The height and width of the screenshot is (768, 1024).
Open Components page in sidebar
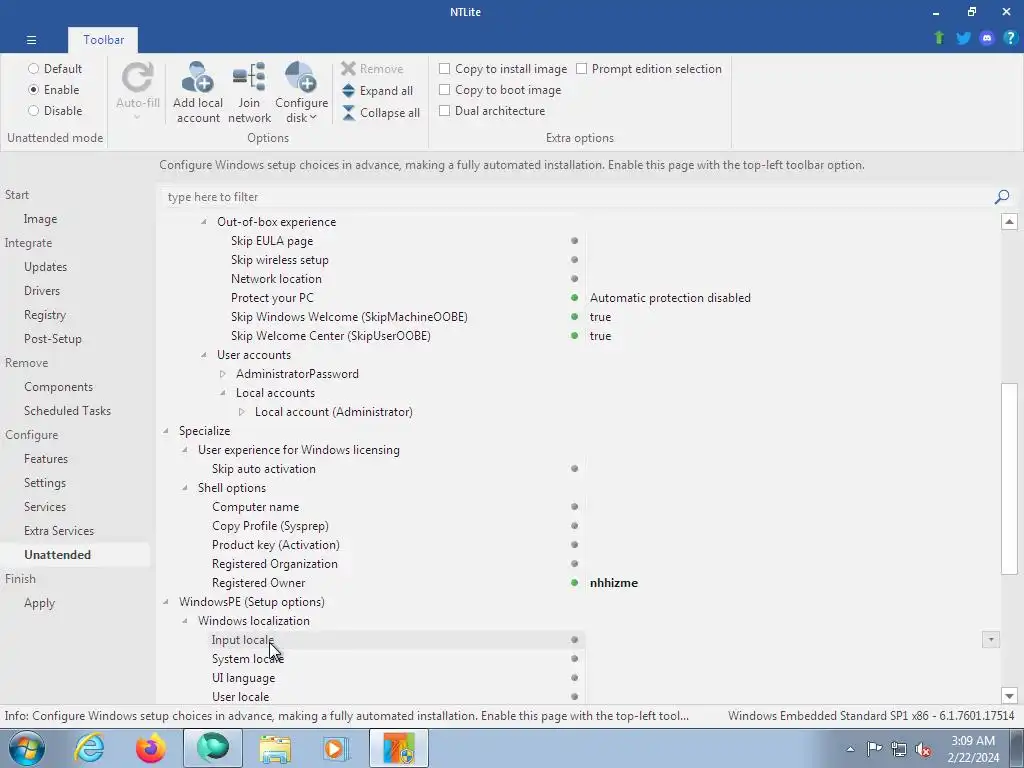point(58,387)
